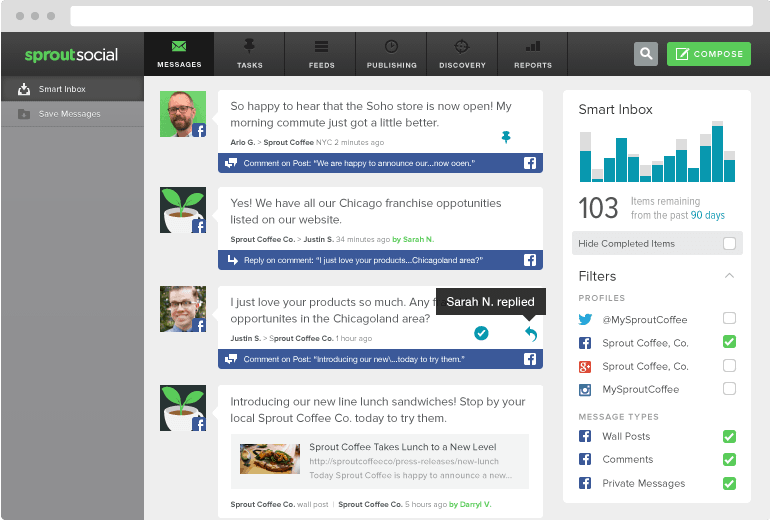
Task: Click the sandwich thumbnail in the link preview
Action: click(270, 459)
